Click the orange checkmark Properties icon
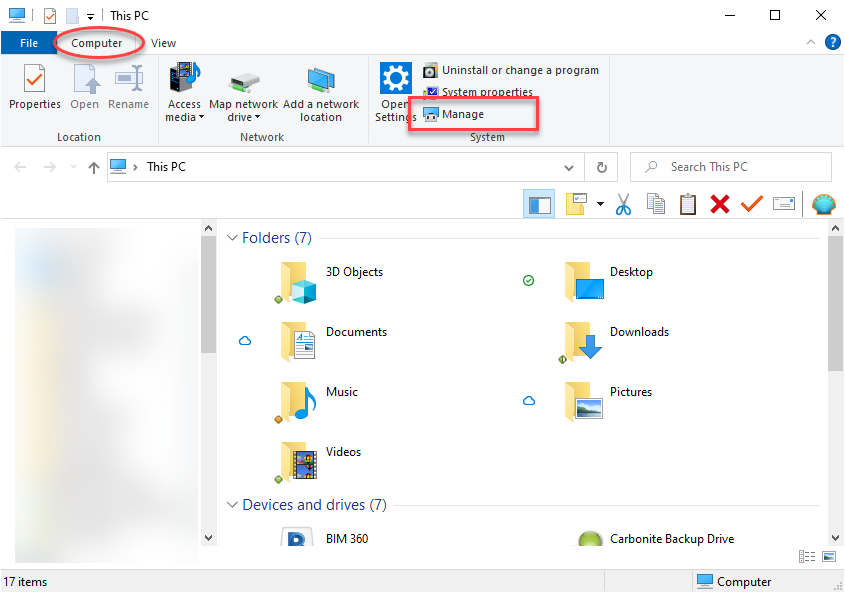This screenshot has width=845, height=593. pos(751,204)
